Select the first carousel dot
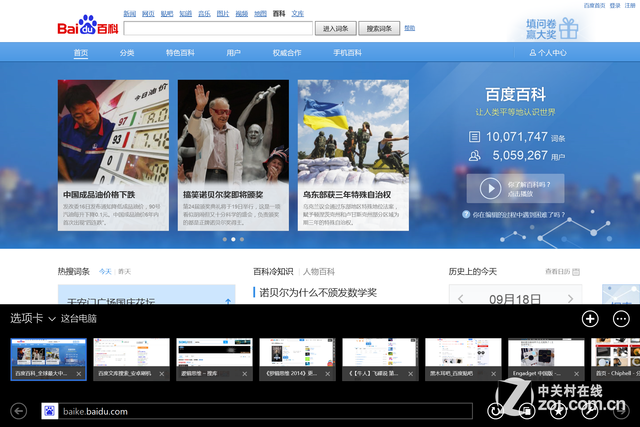 224,239
